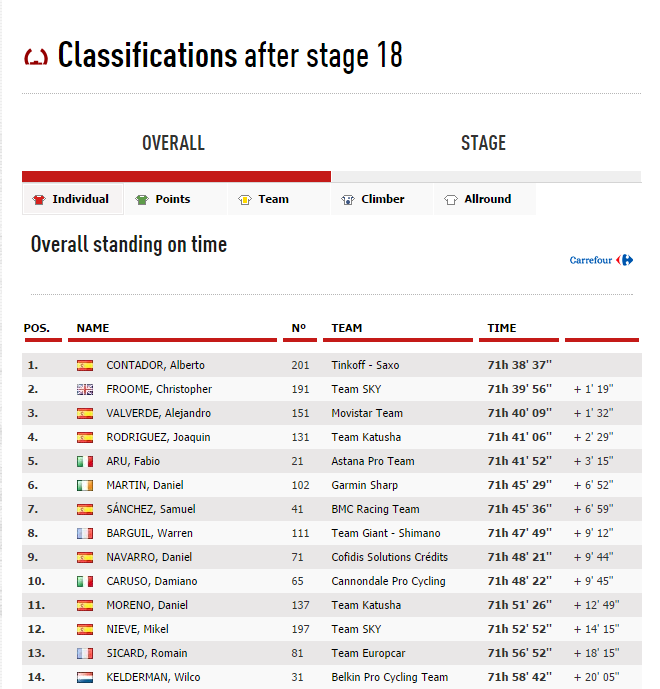Switch to the OVERALL classification tab

(x=174, y=144)
